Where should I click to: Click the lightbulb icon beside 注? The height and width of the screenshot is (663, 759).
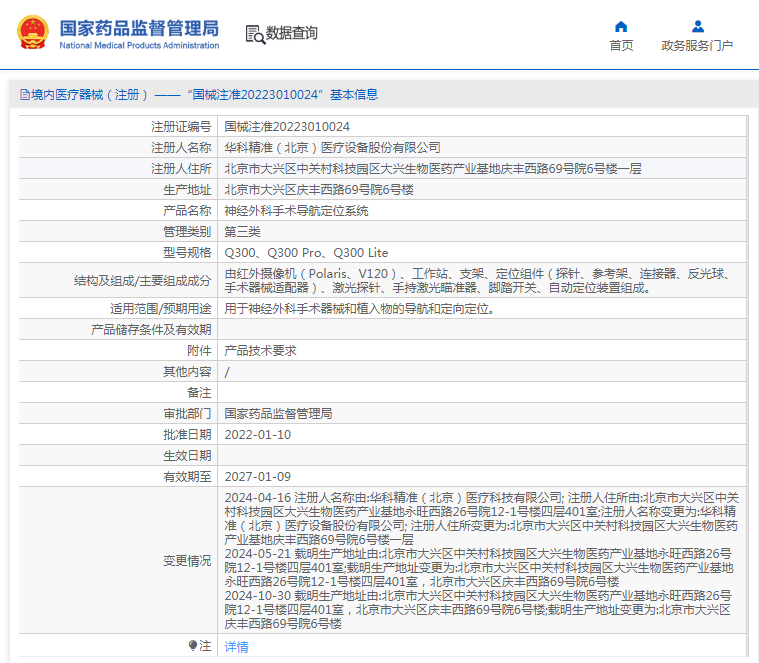[193, 646]
